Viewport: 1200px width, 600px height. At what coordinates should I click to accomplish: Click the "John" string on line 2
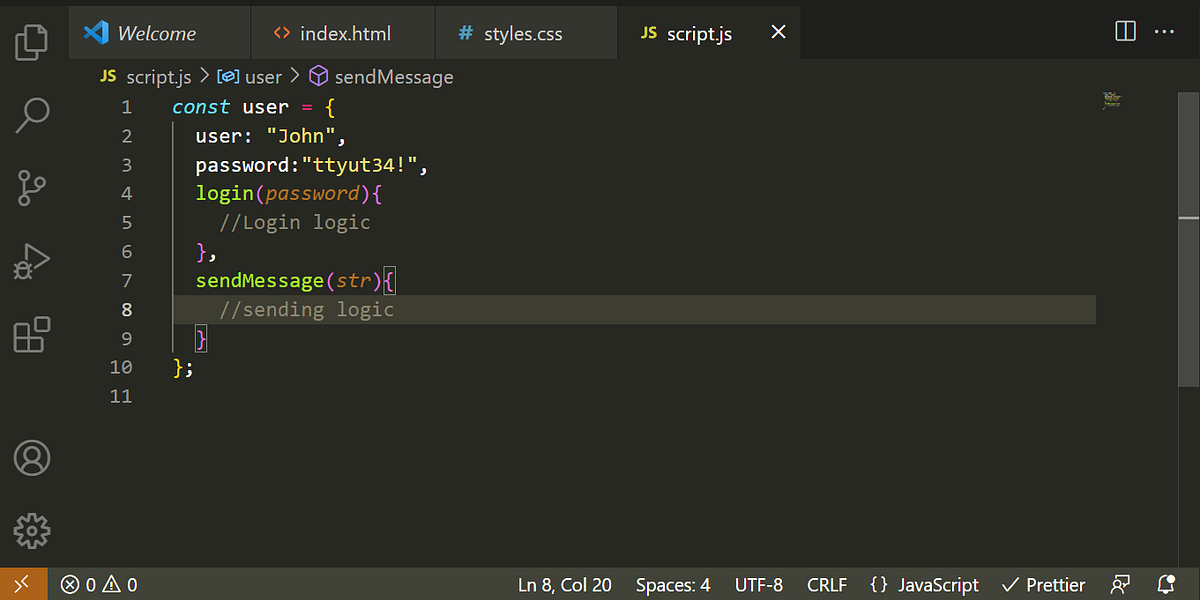[x=303, y=136]
